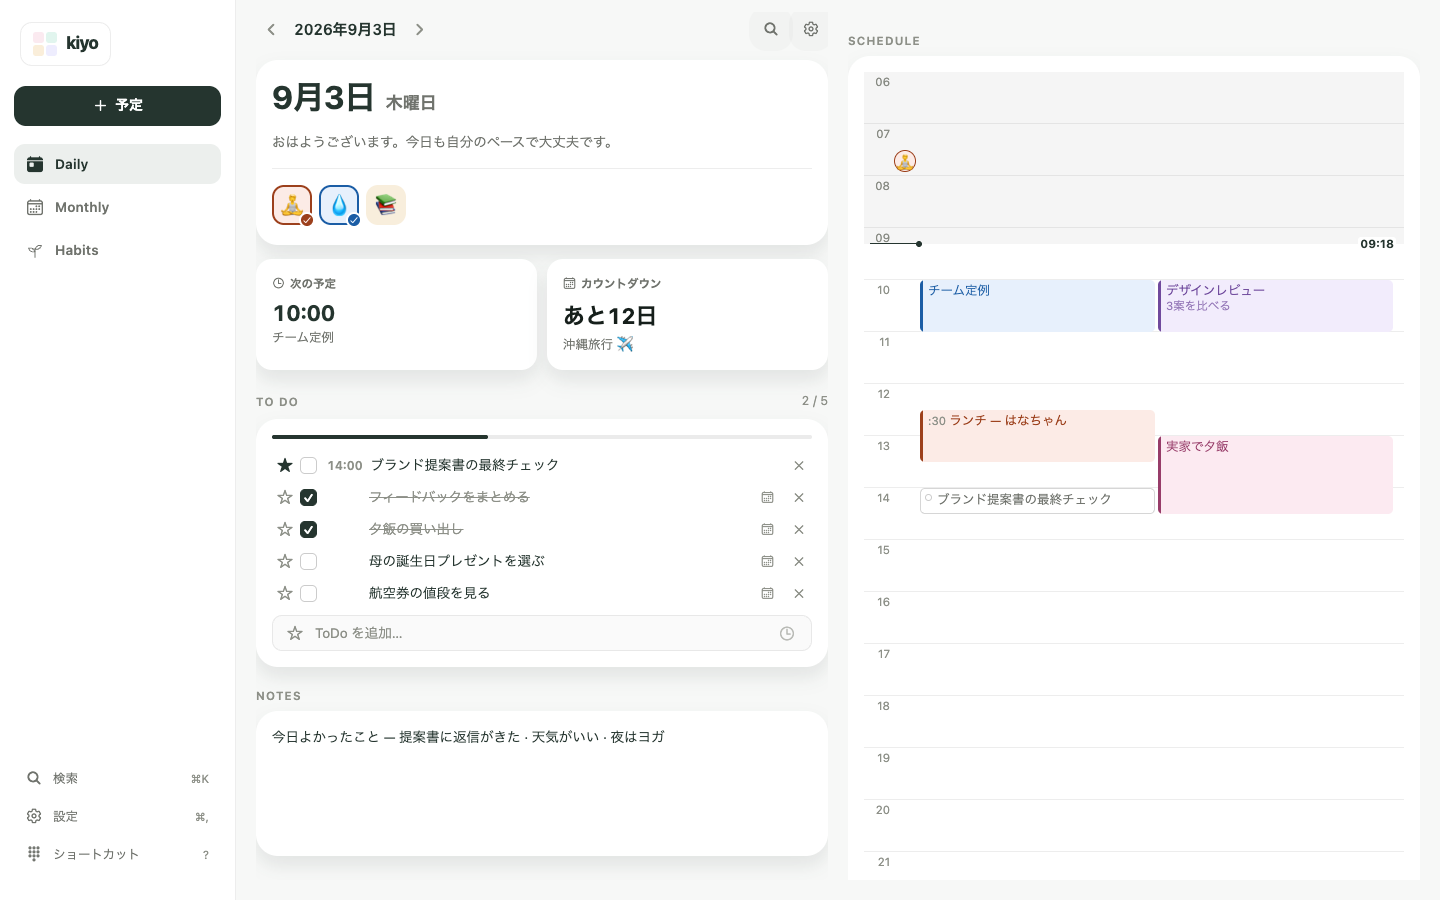
Task: Uncheck 夕飯の買い出し todo
Action: coord(309,529)
